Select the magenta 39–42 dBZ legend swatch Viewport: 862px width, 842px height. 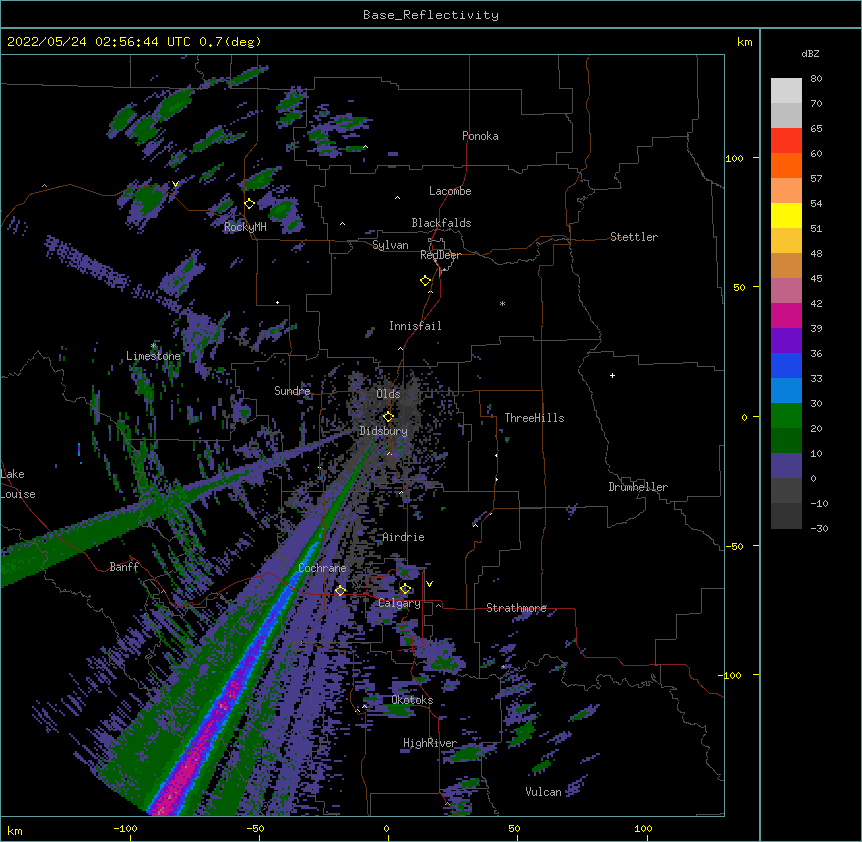(x=786, y=315)
